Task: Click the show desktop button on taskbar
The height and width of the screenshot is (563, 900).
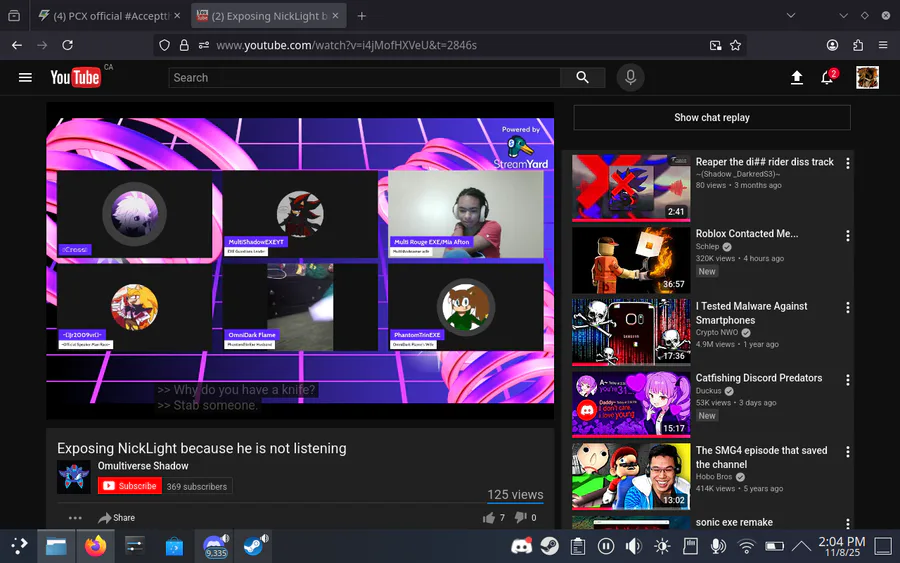Action: coord(883,546)
